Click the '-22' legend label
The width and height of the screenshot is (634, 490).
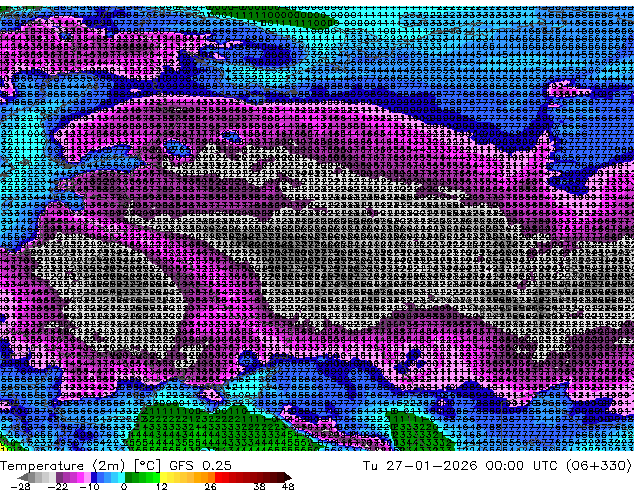pyautogui.click(x=57, y=486)
